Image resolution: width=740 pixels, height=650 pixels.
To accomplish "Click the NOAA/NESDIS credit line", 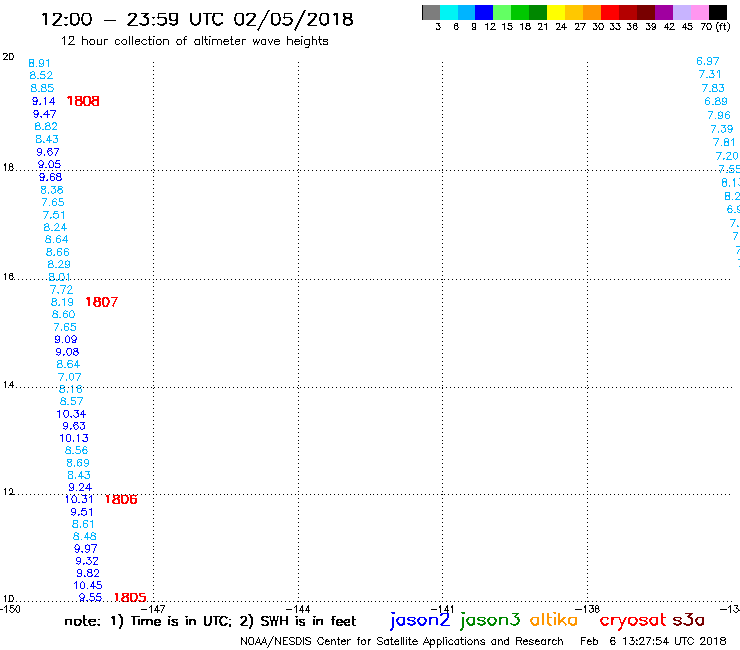I will [402, 641].
